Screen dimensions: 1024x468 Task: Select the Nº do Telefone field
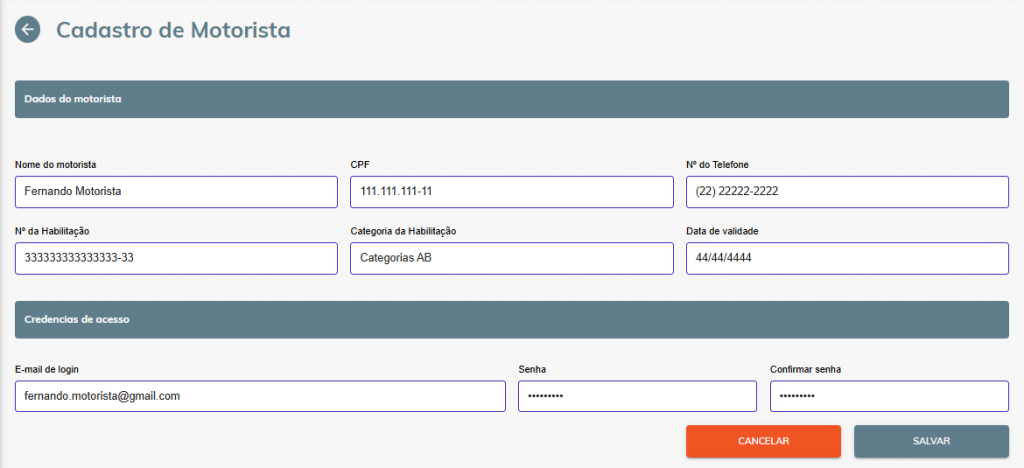point(847,192)
